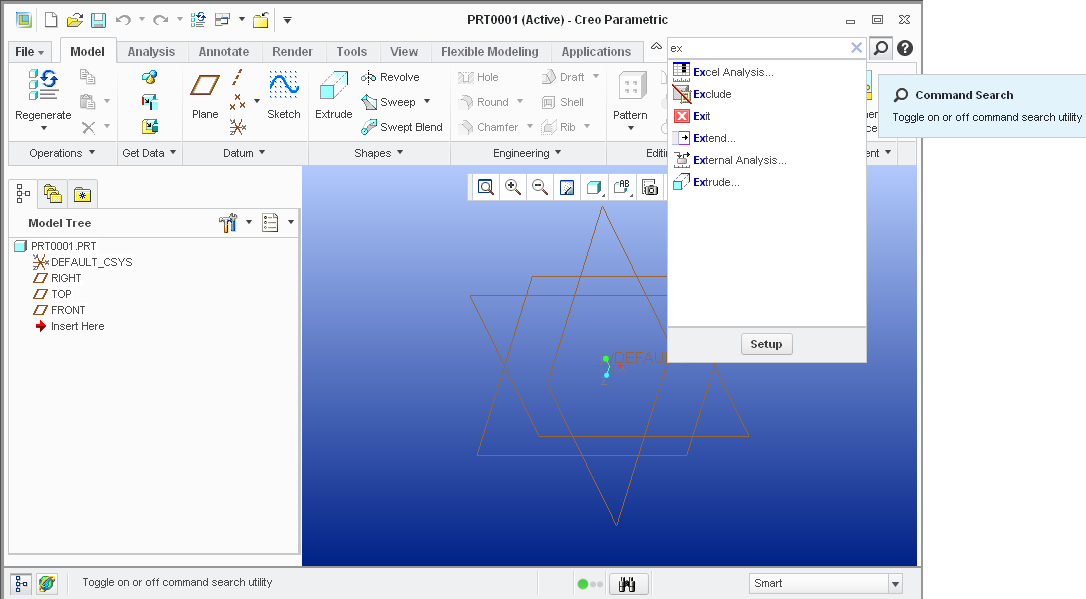The width and height of the screenshot is (1086, 599).
Task: Zoom in using the graphics toolbar
Action: pyautogui.click(x=513, y=187)
